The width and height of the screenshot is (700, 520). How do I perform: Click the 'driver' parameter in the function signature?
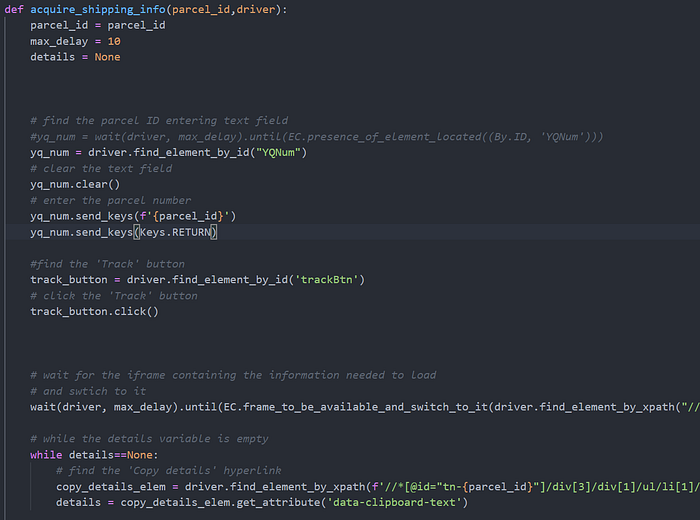255,9
